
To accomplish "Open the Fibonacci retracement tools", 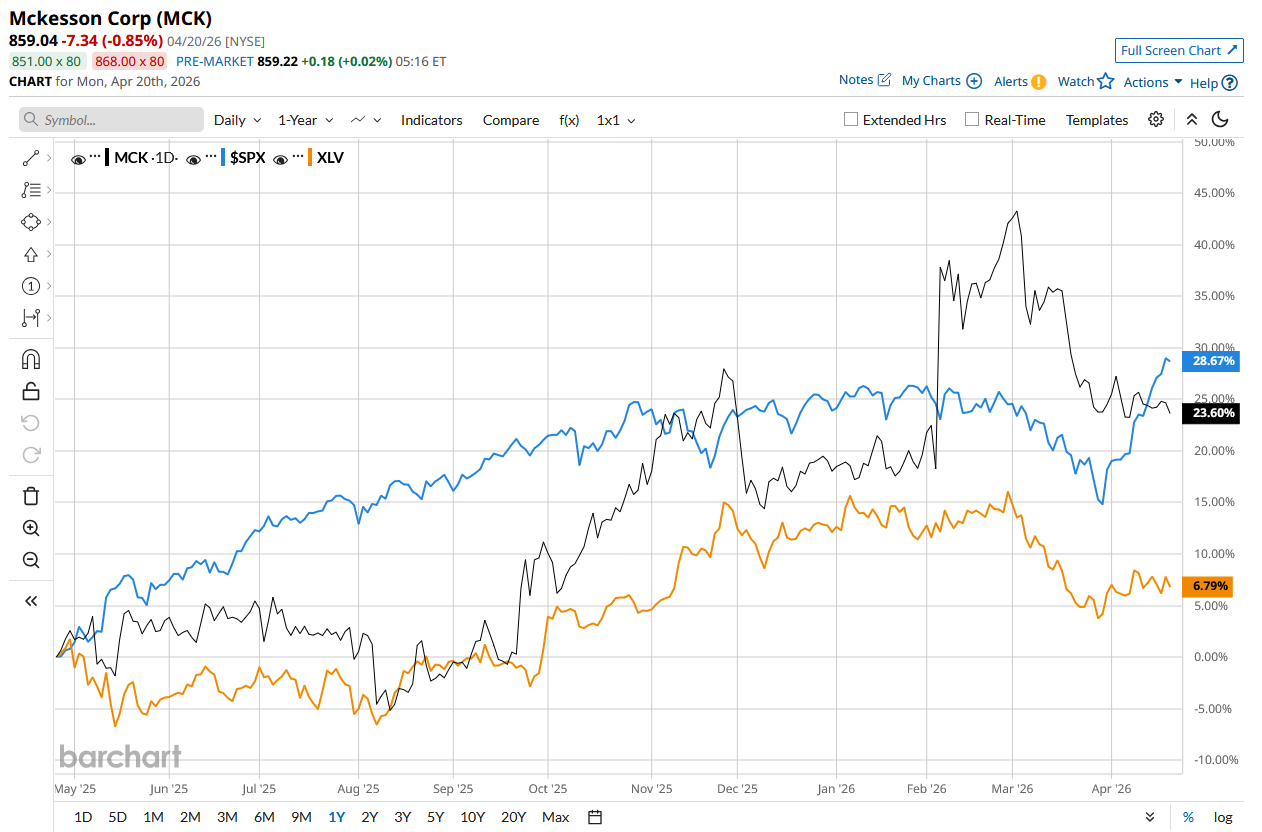I will (30, 190).
